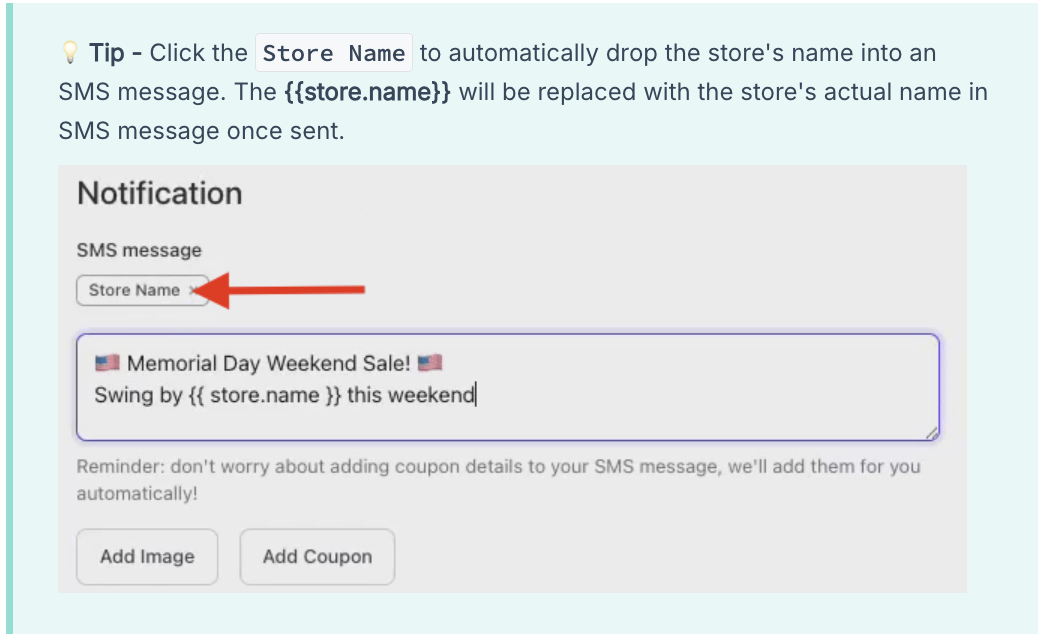Insert the Store Name tag into the message
This screenshot has width=1044, height=640.
click(134, 290)
